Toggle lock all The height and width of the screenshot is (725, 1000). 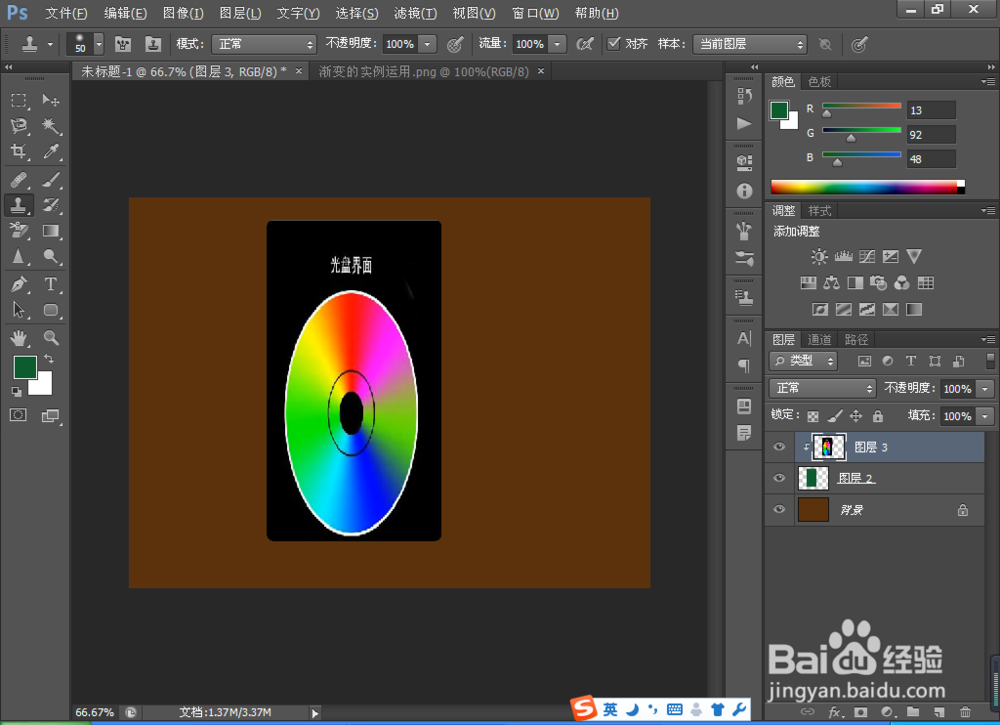pos(878,416)
